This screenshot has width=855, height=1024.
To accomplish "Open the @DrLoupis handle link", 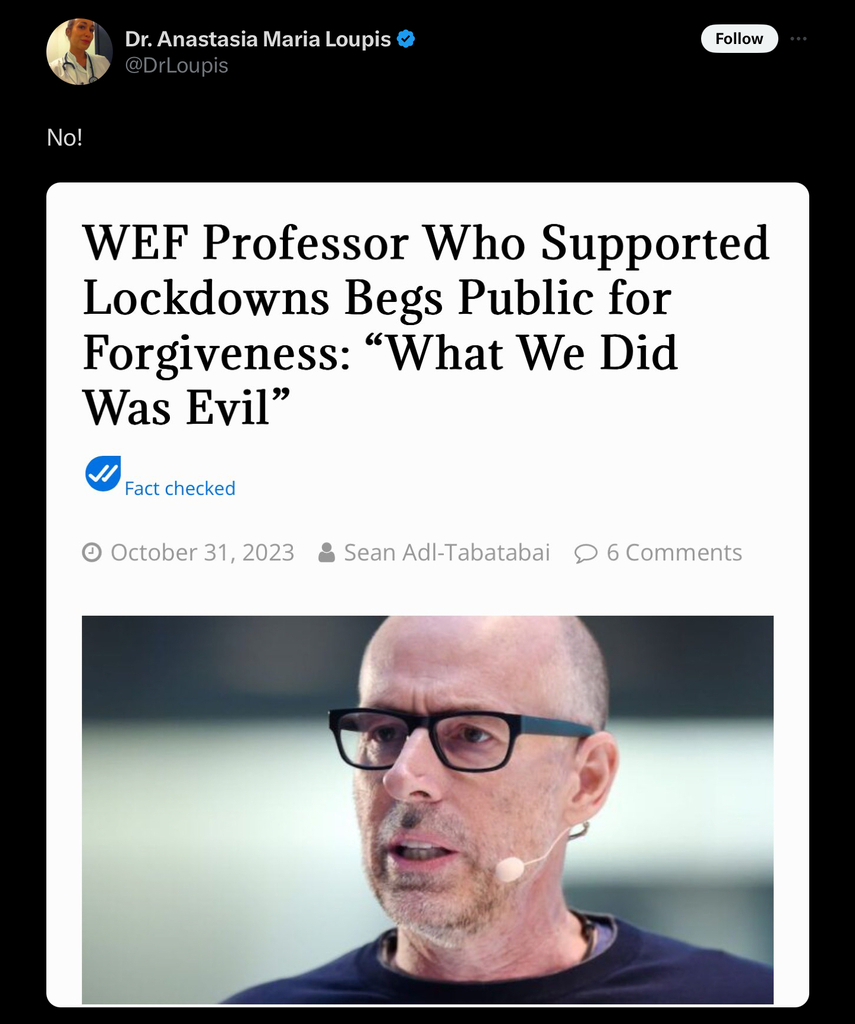I will click(x=176, y=65).
